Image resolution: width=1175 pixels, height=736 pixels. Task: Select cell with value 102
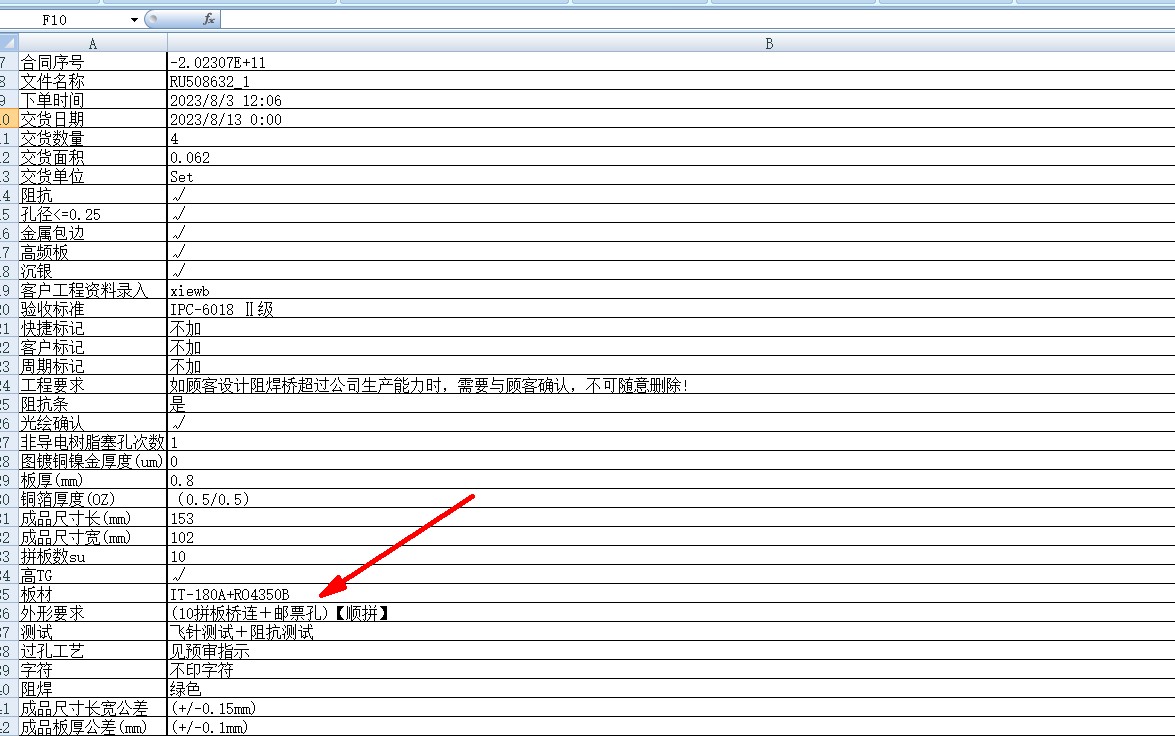click(x=671, y=537)
